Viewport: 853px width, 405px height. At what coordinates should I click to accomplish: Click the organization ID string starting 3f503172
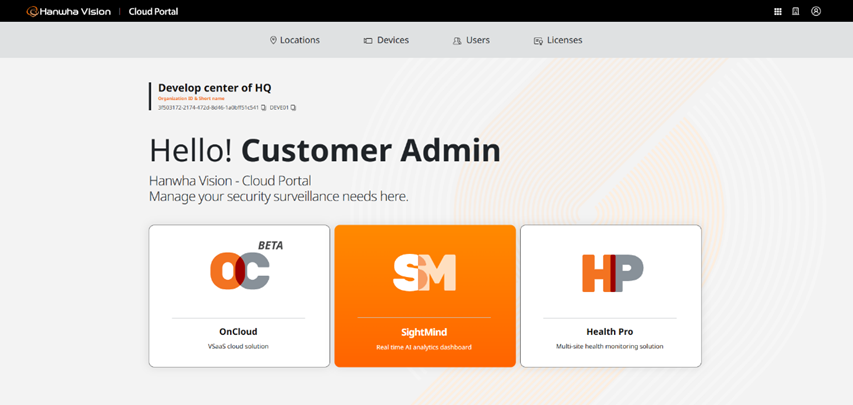(x=208, y=108)
